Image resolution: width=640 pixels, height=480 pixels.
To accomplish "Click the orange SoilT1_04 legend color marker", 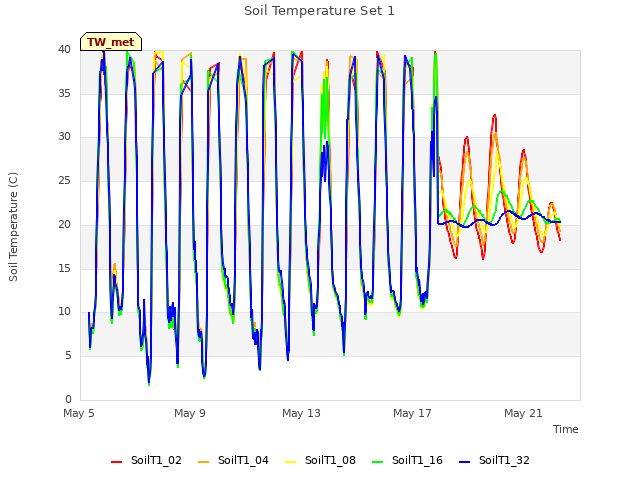I will [203, 462].
